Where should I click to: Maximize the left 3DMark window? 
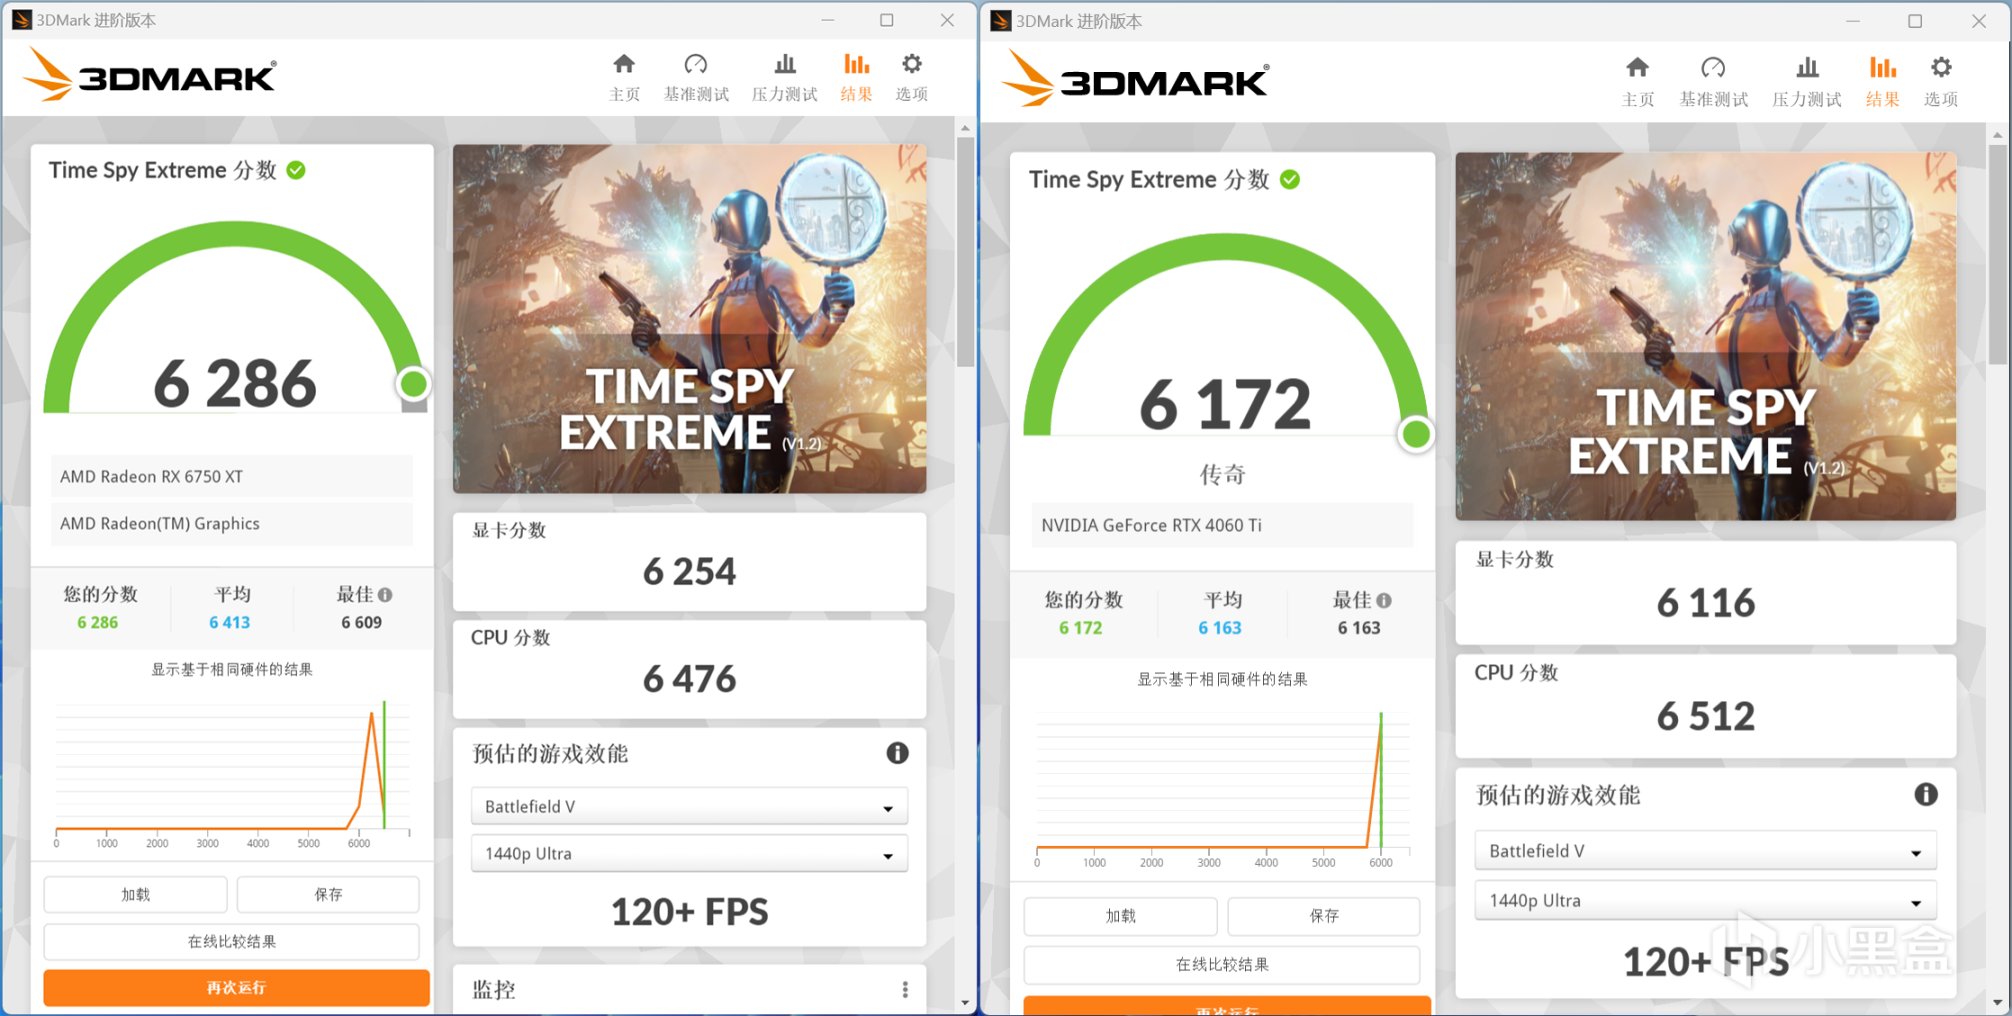click(886, 20)
